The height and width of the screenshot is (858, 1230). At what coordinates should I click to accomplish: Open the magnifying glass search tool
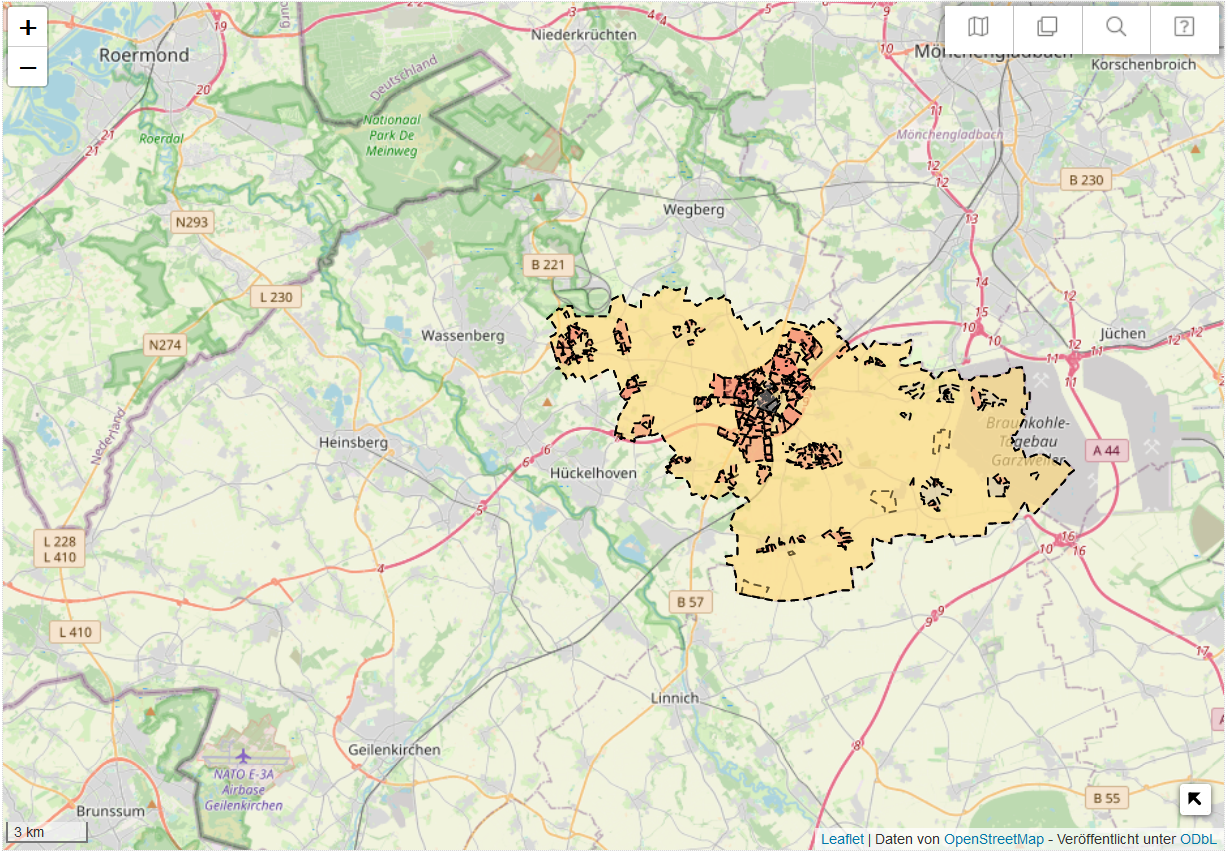click(1116, 27)
